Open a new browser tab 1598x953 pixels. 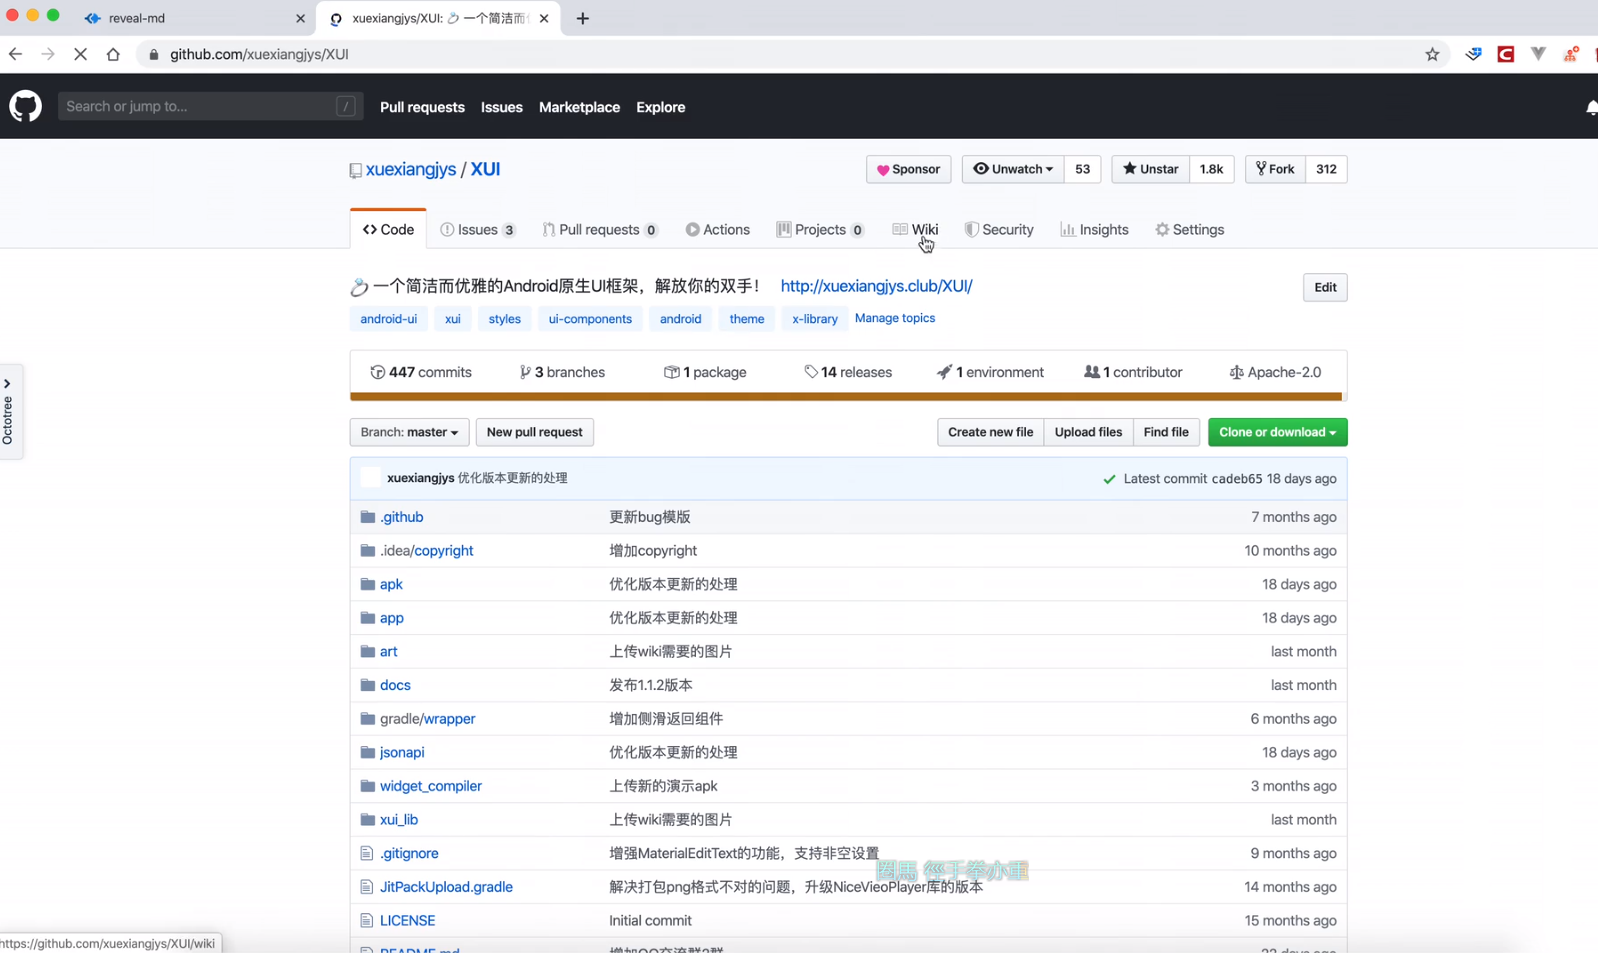pyautogui.click(x=583, y=18)
